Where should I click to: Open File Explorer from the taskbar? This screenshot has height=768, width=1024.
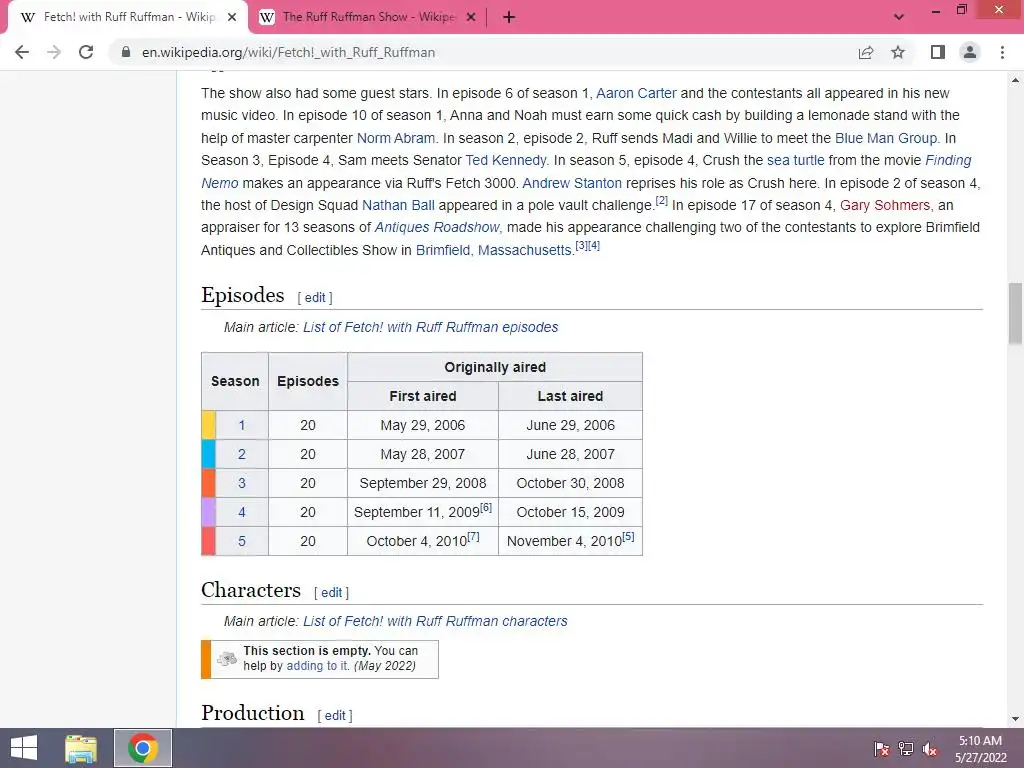81,748
